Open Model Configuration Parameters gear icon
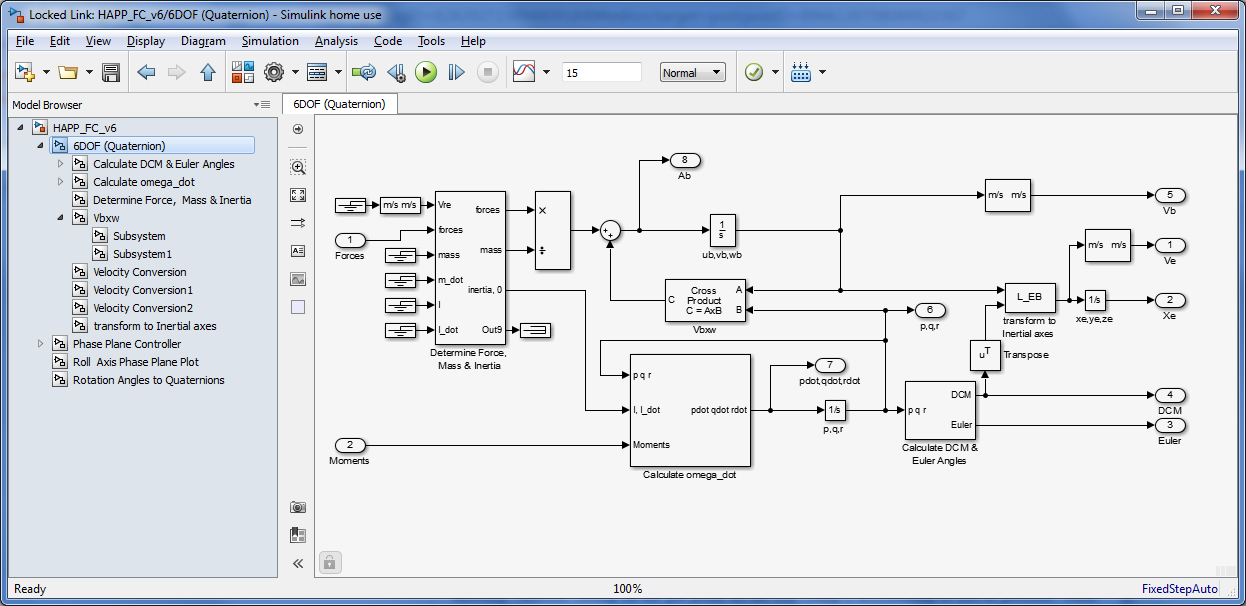Screen dimensions: 1246x606 click(274, 72)
